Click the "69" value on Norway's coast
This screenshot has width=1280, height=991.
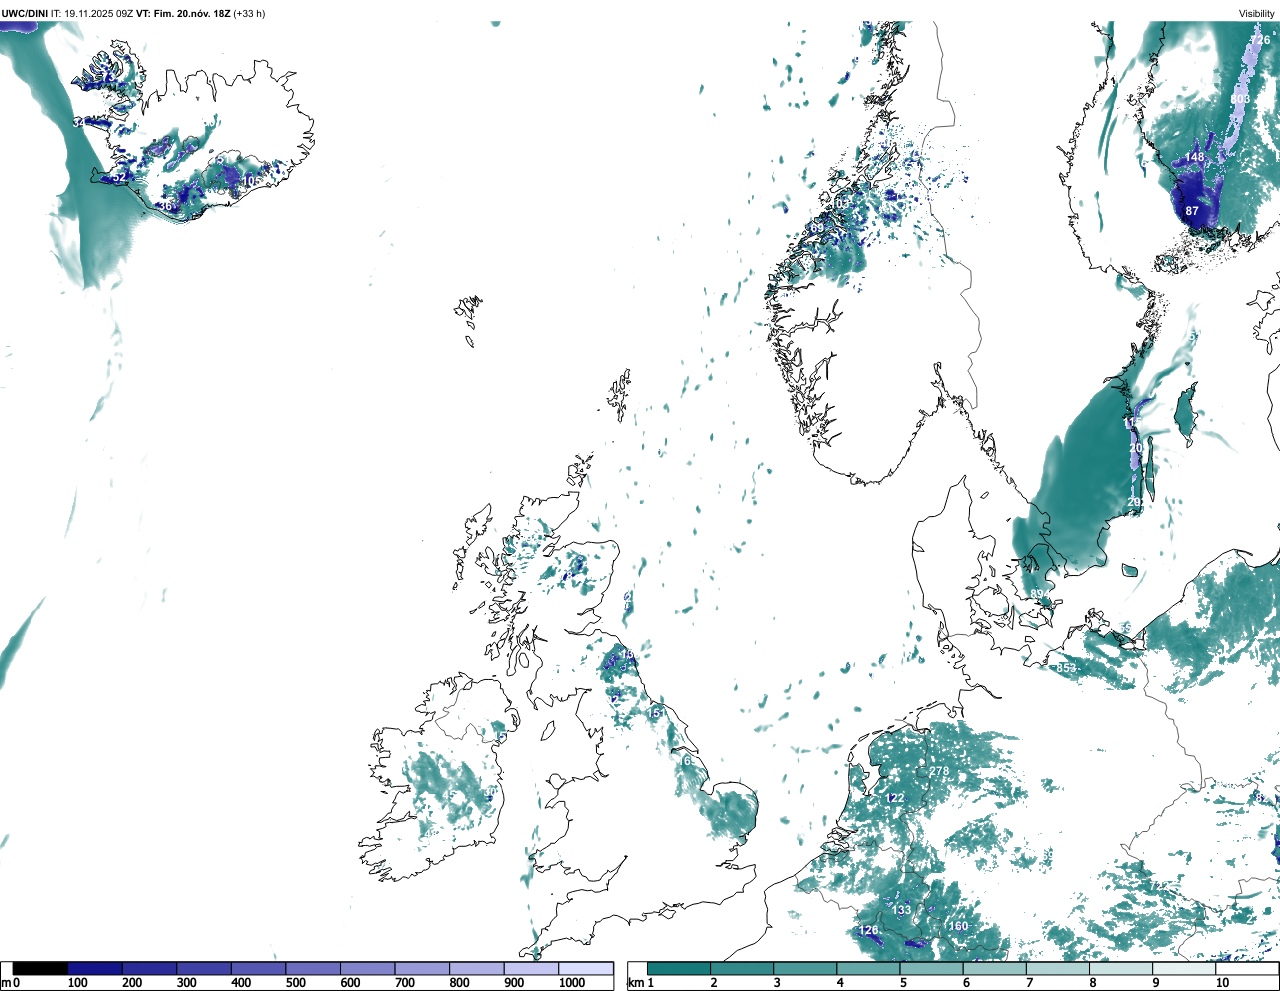817,228
